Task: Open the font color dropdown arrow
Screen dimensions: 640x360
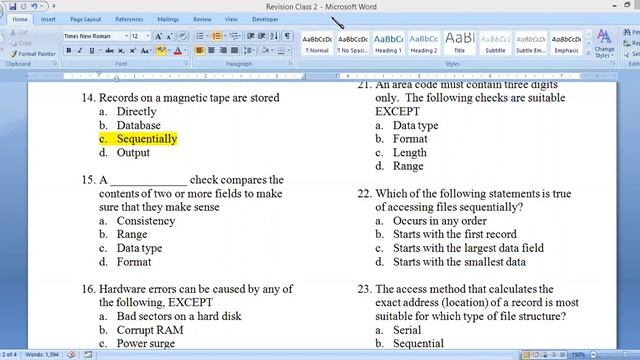Action: click(185, 51)
